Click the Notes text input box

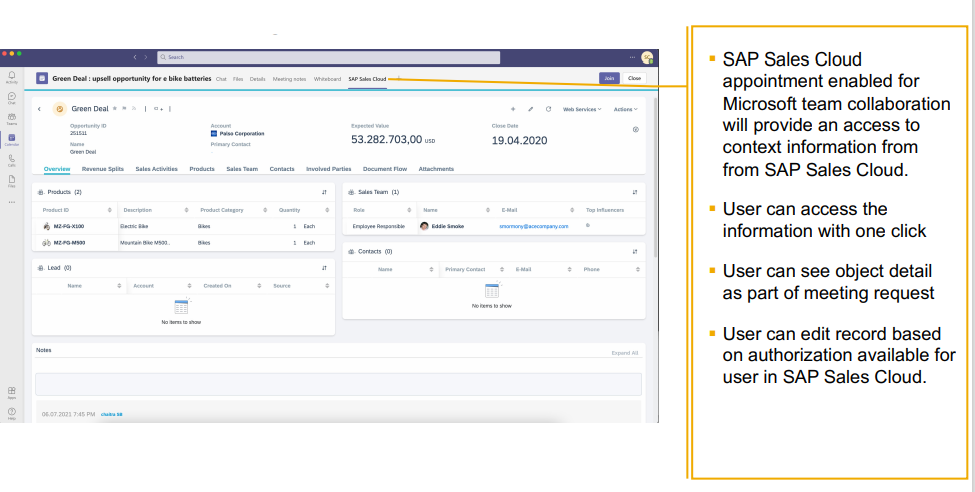coord(338,384)
